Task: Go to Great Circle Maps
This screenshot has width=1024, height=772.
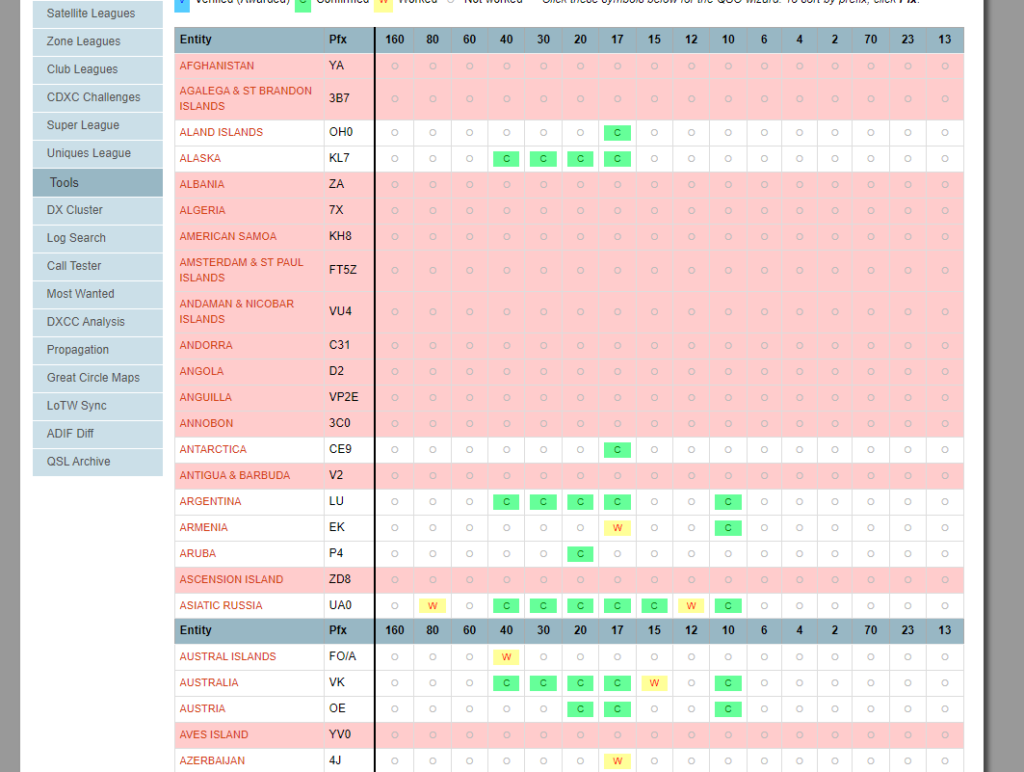Action: click(x=93, y=378)
